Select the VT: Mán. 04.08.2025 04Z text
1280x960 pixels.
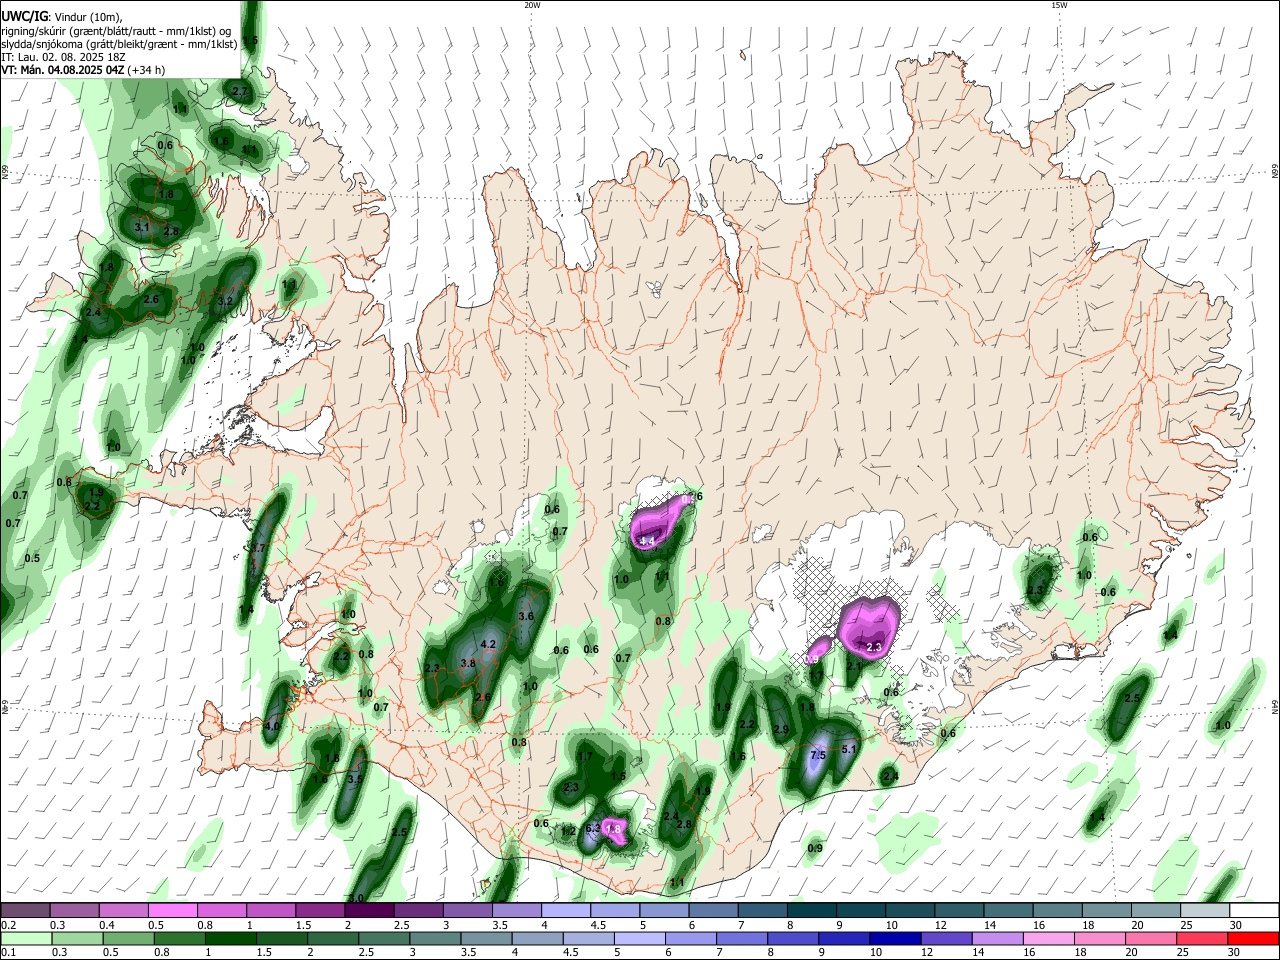(x=62, y=70)
